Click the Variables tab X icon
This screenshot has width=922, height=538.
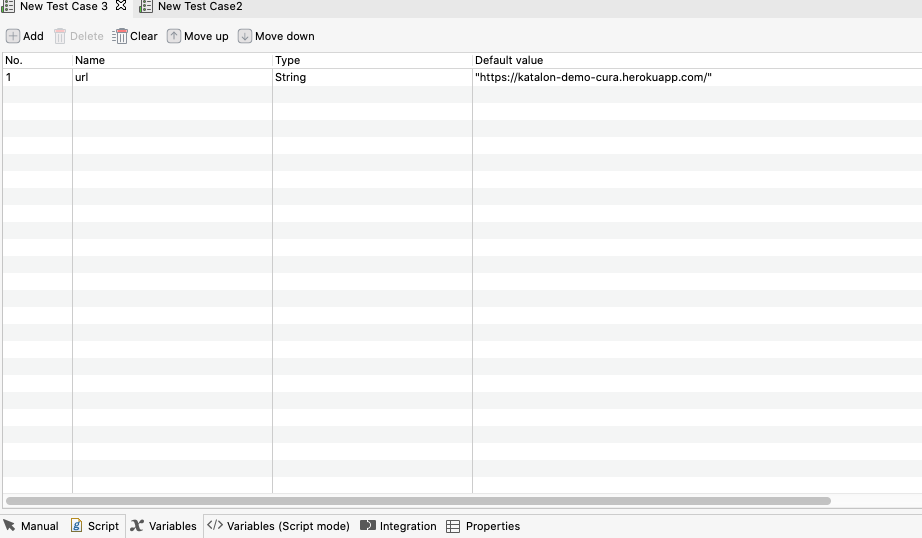[137, 526]
